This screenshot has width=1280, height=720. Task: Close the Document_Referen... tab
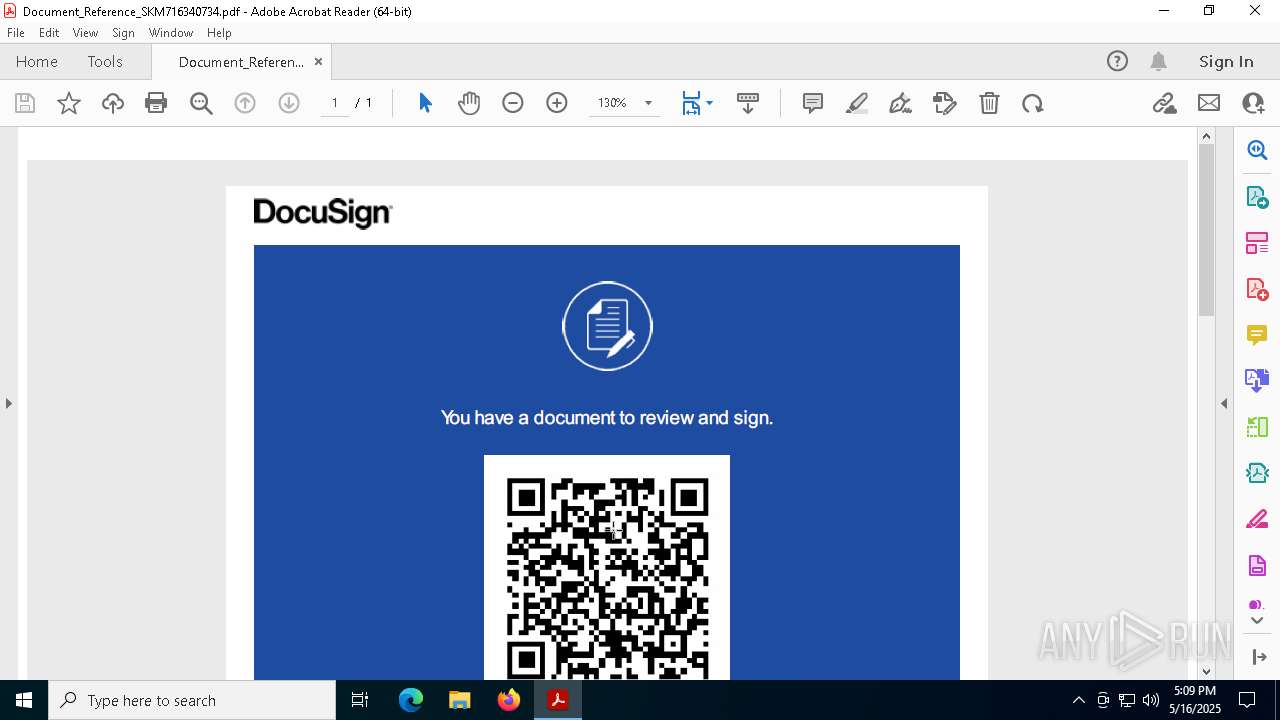318,61
